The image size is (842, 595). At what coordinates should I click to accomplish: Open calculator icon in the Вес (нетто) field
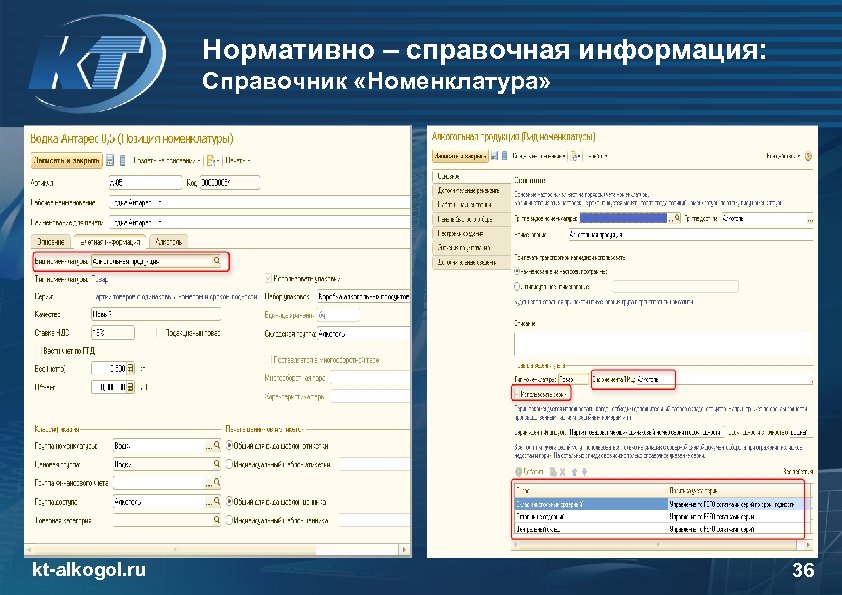pos(130,369)
